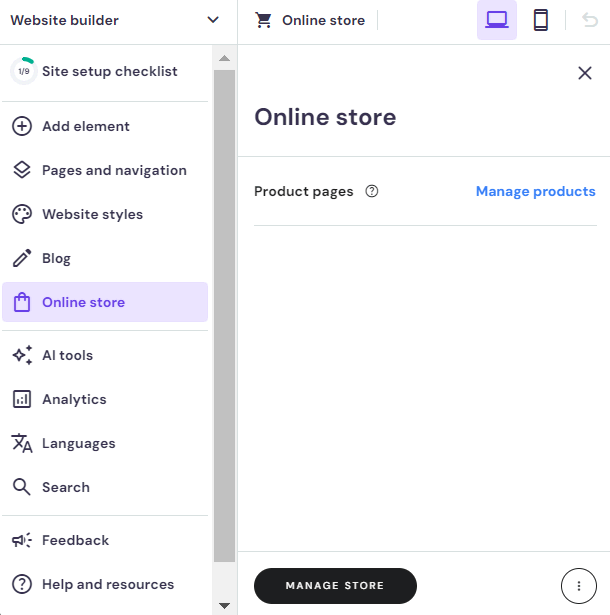
Task: Click sidebar scrollbar down arrow
Action: pos(224,606)
